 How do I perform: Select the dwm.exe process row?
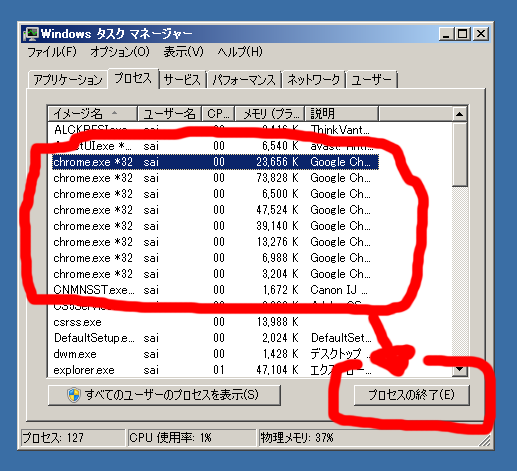215,354
